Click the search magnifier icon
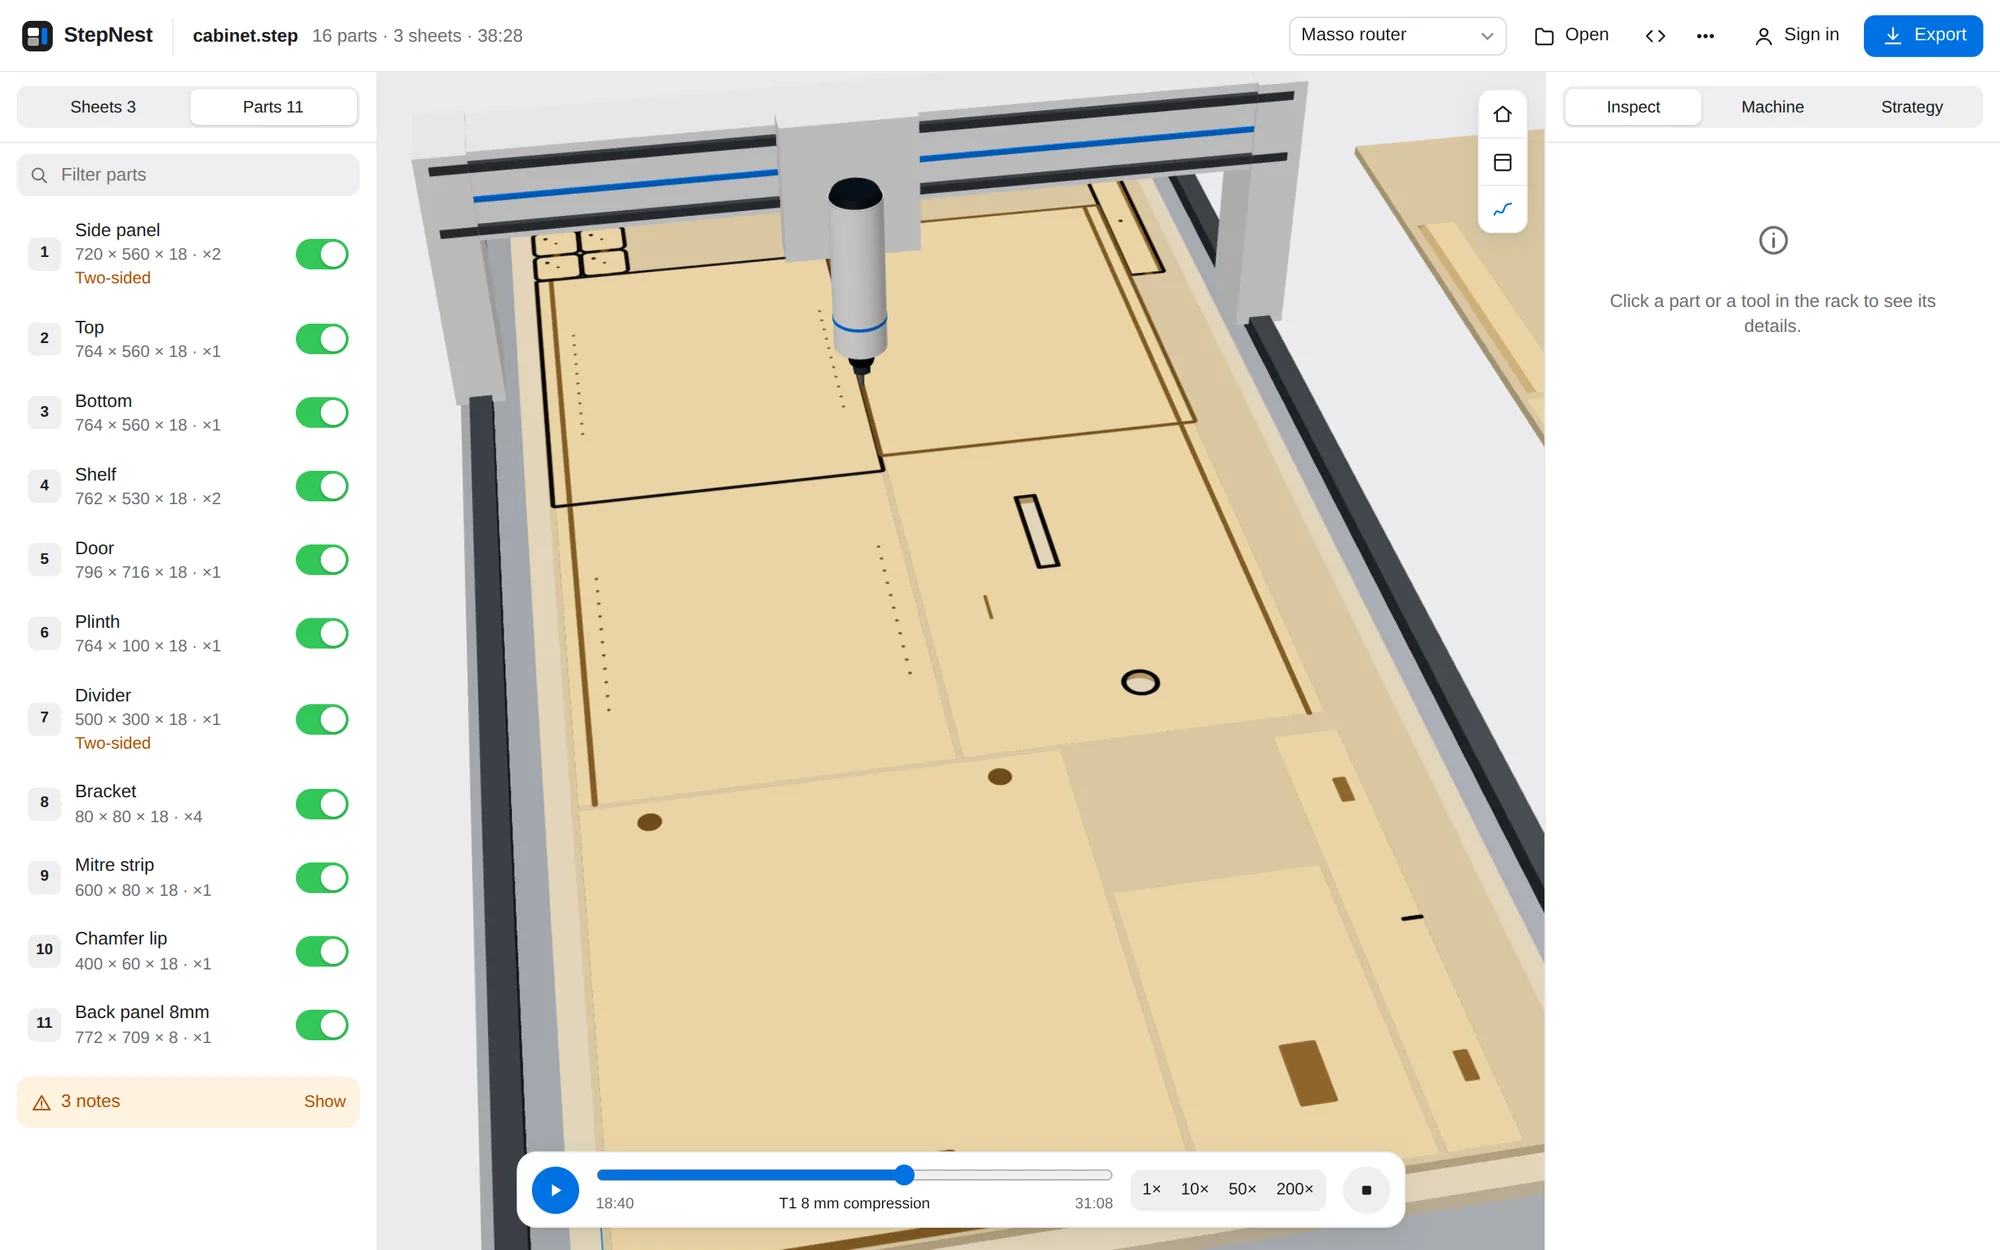Viewport: 2000px width, 1250px height. coord(39,175)
